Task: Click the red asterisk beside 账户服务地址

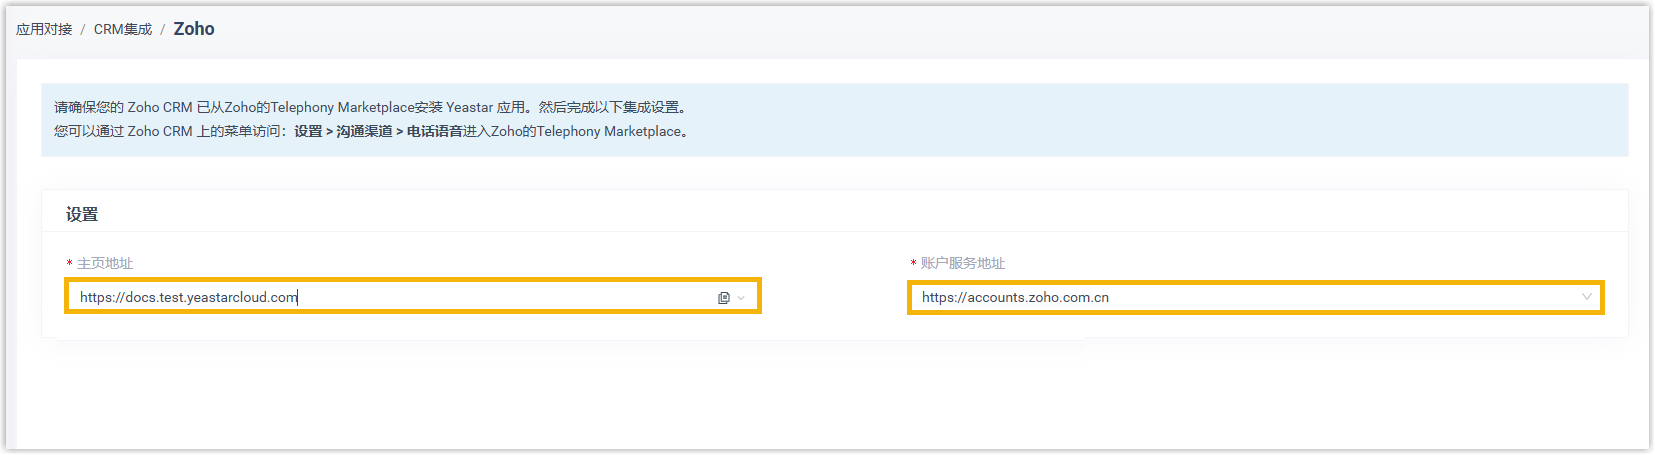Action: click(x=913, y=264)
